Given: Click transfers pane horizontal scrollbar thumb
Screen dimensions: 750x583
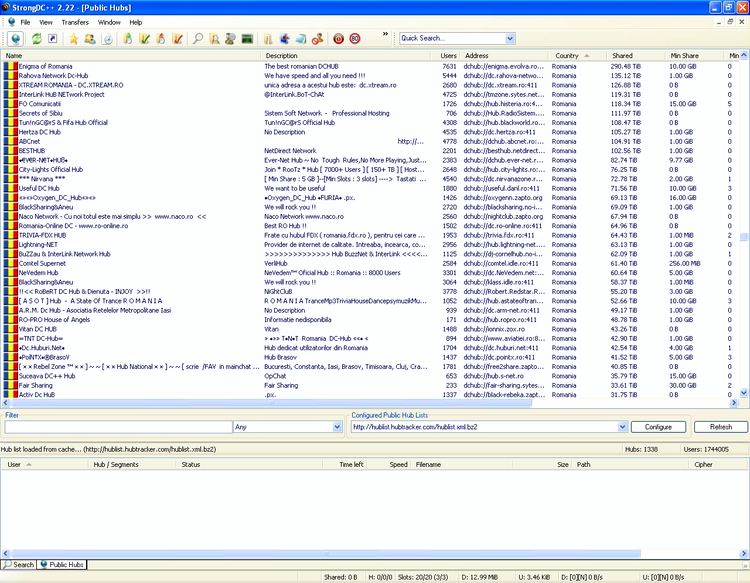Looking at the screenshot, I should (x=325, y=553).
